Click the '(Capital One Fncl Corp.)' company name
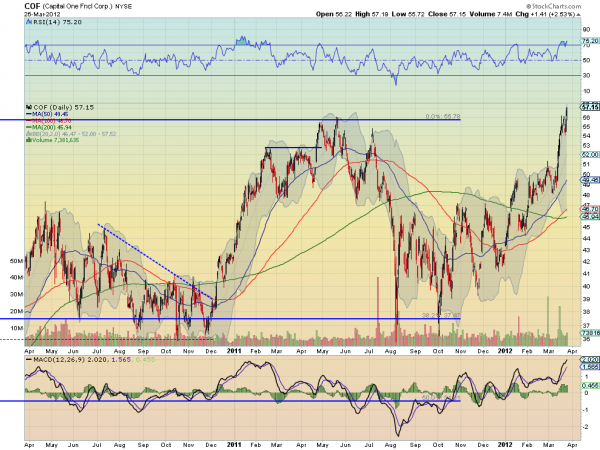This screenshot has width=600, height=450. [77, 7]
